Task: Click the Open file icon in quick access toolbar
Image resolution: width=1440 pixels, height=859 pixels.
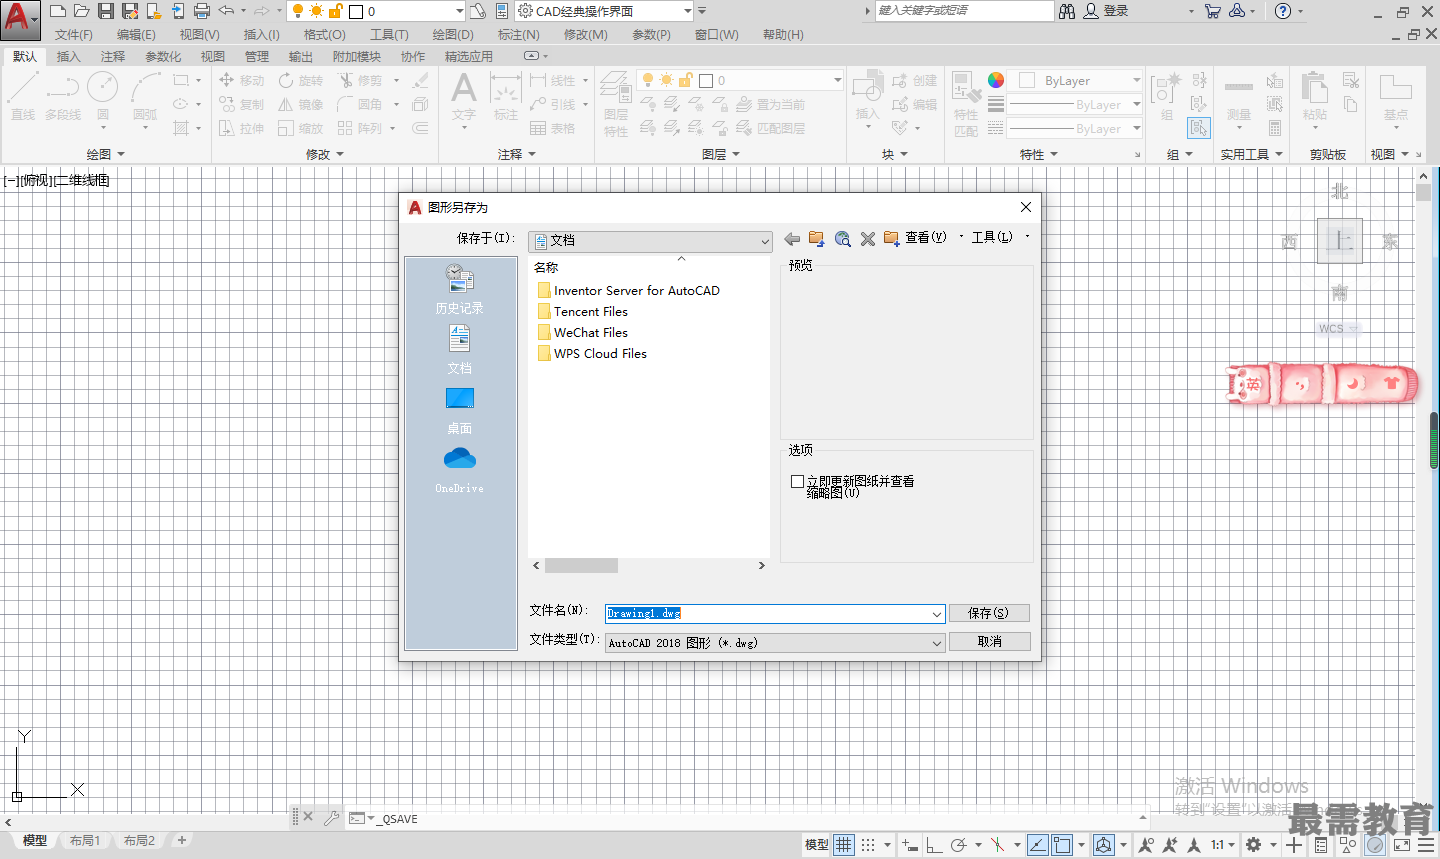Action: tap(82, 11)
